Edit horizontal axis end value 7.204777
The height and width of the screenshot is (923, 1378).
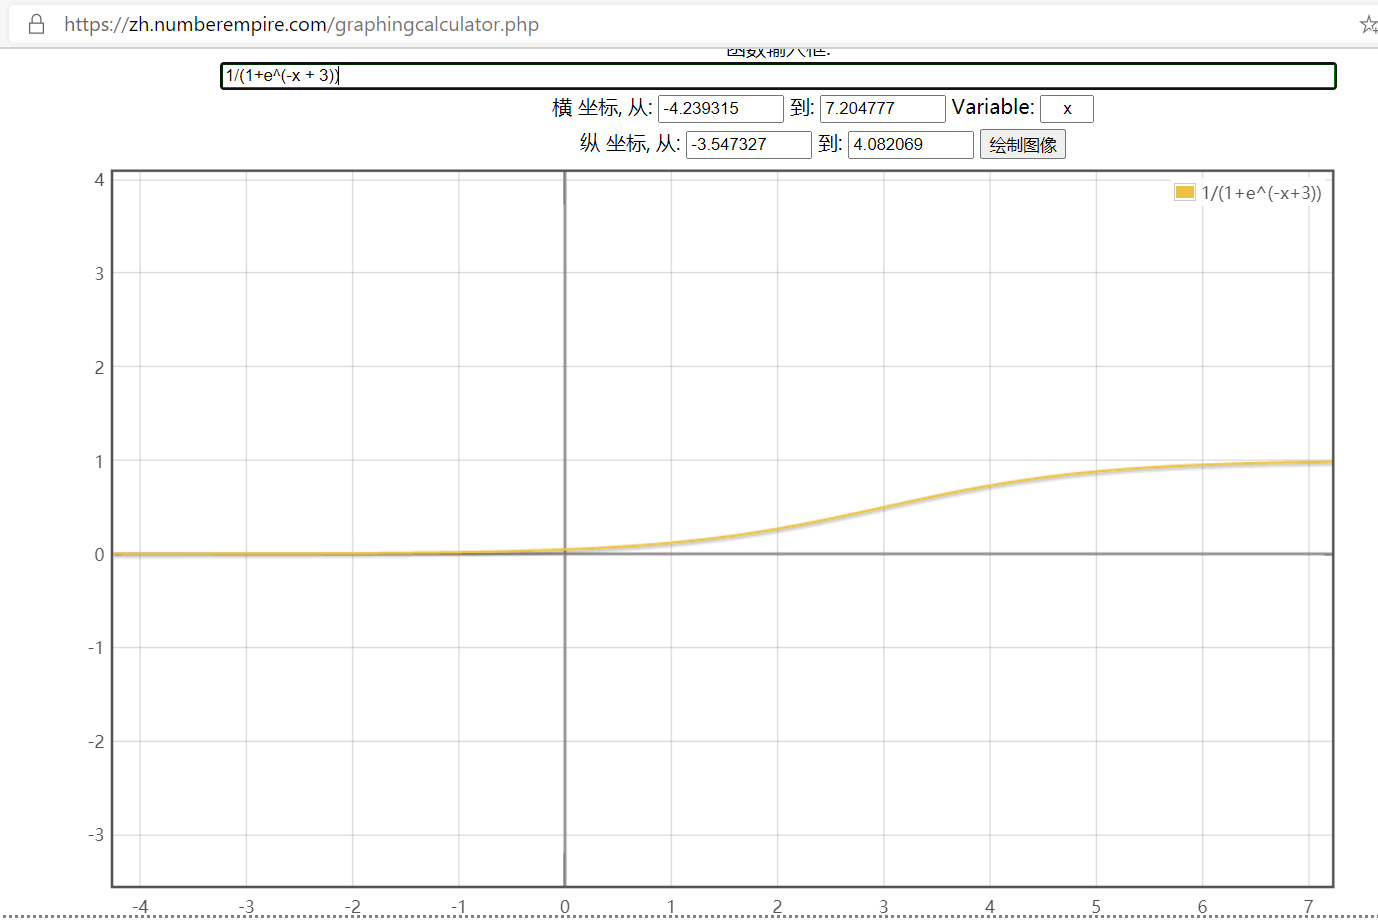tap(882, 108)
